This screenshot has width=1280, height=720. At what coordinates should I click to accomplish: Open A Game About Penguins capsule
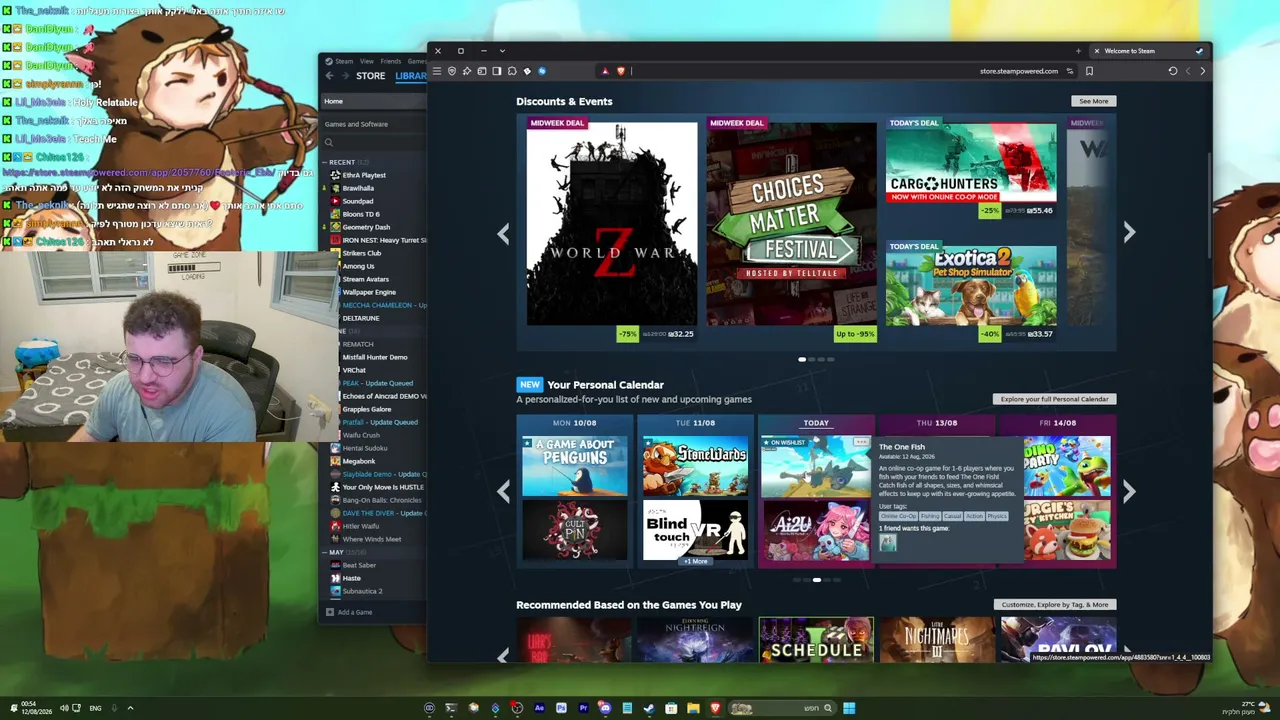tap(574, 466)
